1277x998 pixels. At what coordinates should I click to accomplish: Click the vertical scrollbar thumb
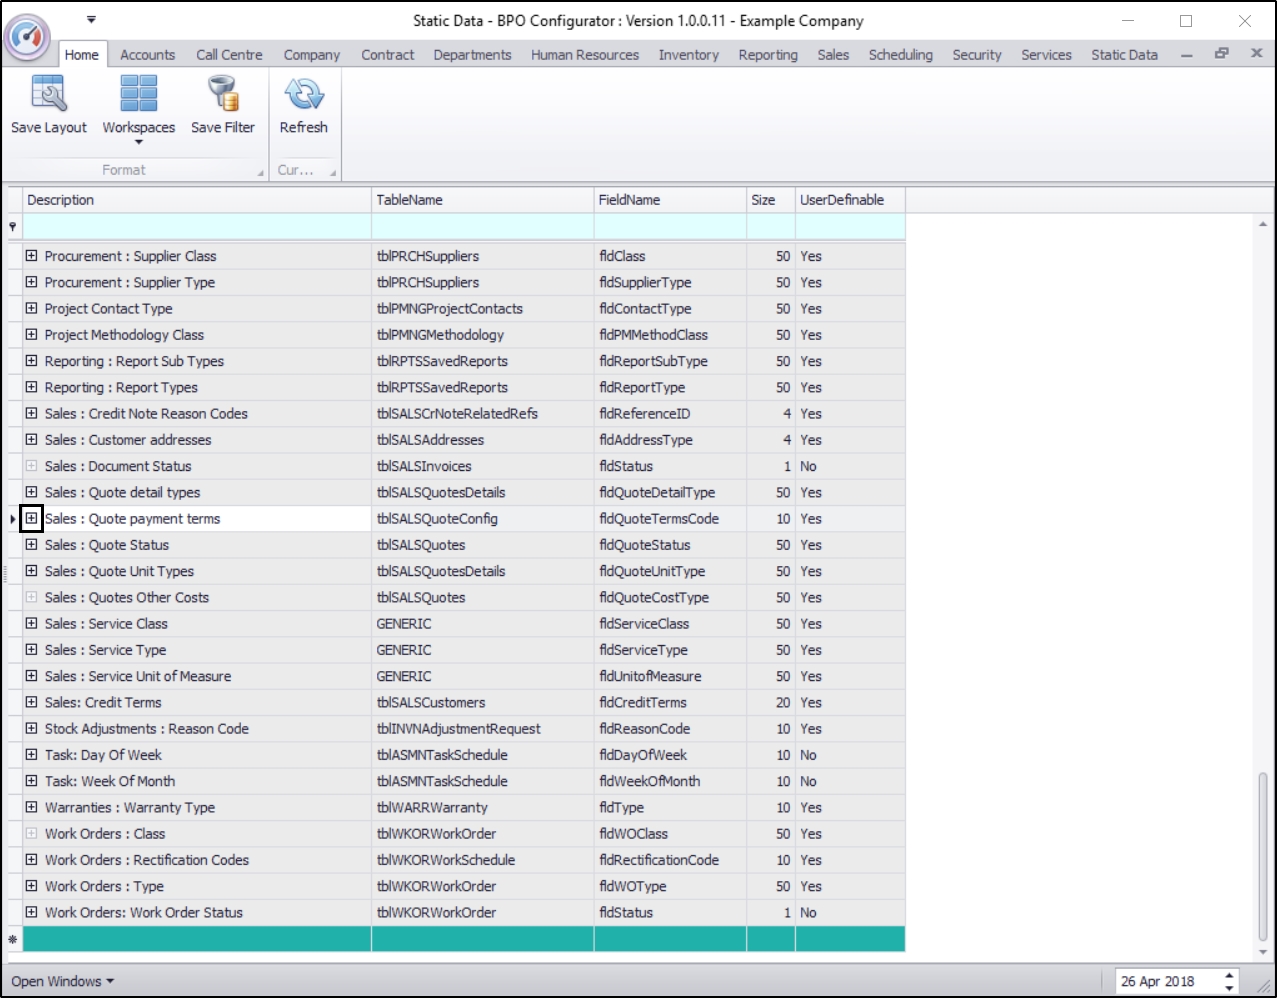pyautogui.click(x=1263, y=857)
